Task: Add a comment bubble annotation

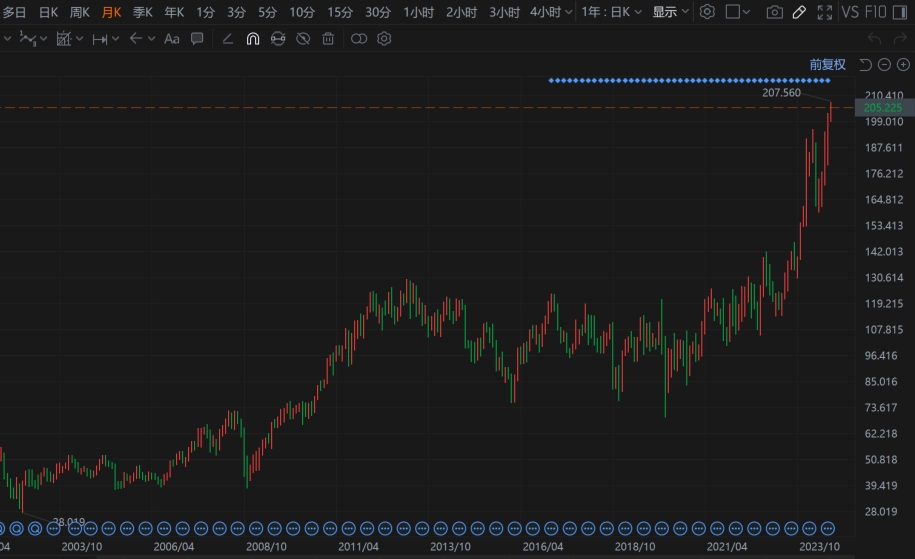Action: 197,39
